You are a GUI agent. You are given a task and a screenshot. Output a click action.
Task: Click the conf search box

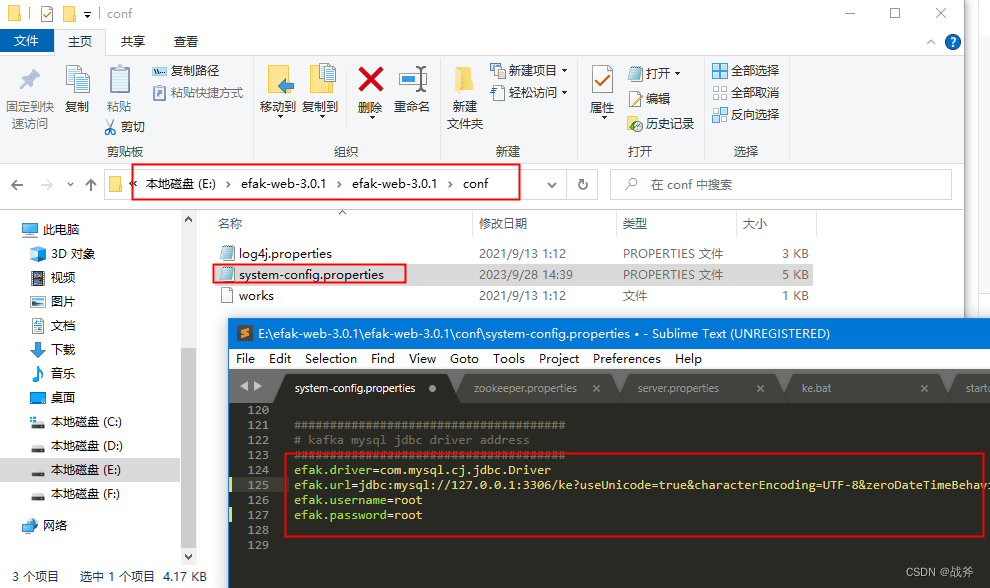pos(780,184)
